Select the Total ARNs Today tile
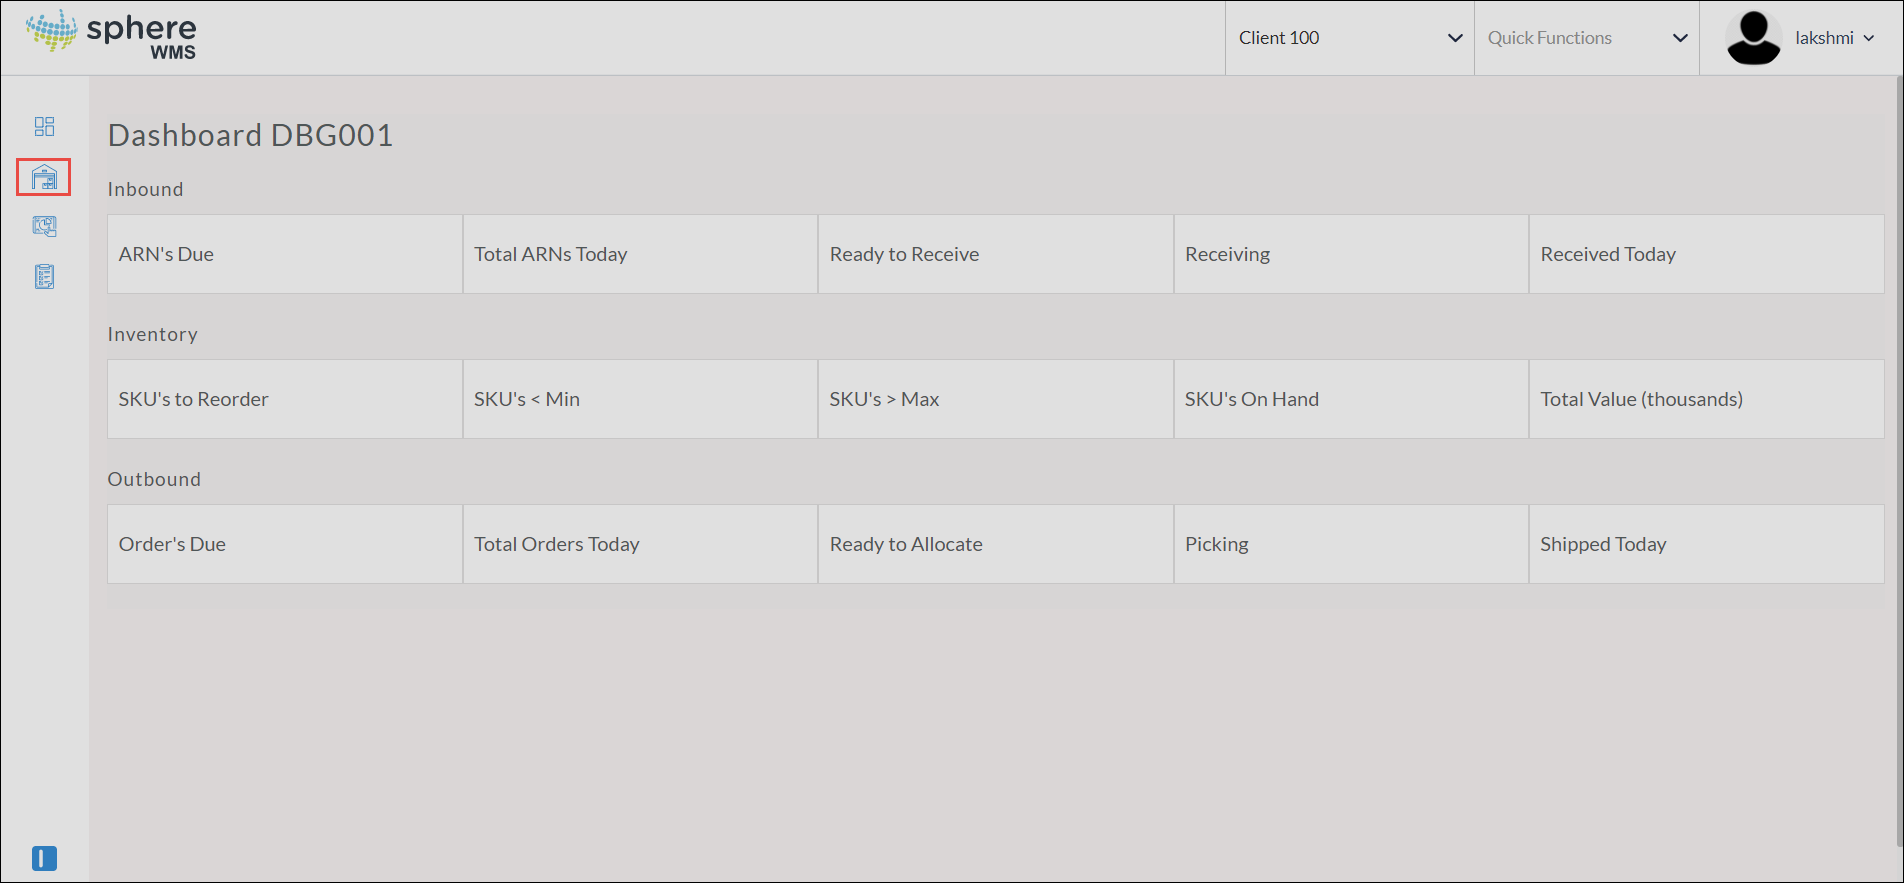Image resolution: width=1904 pixels, height=883 pixels. 640,254
